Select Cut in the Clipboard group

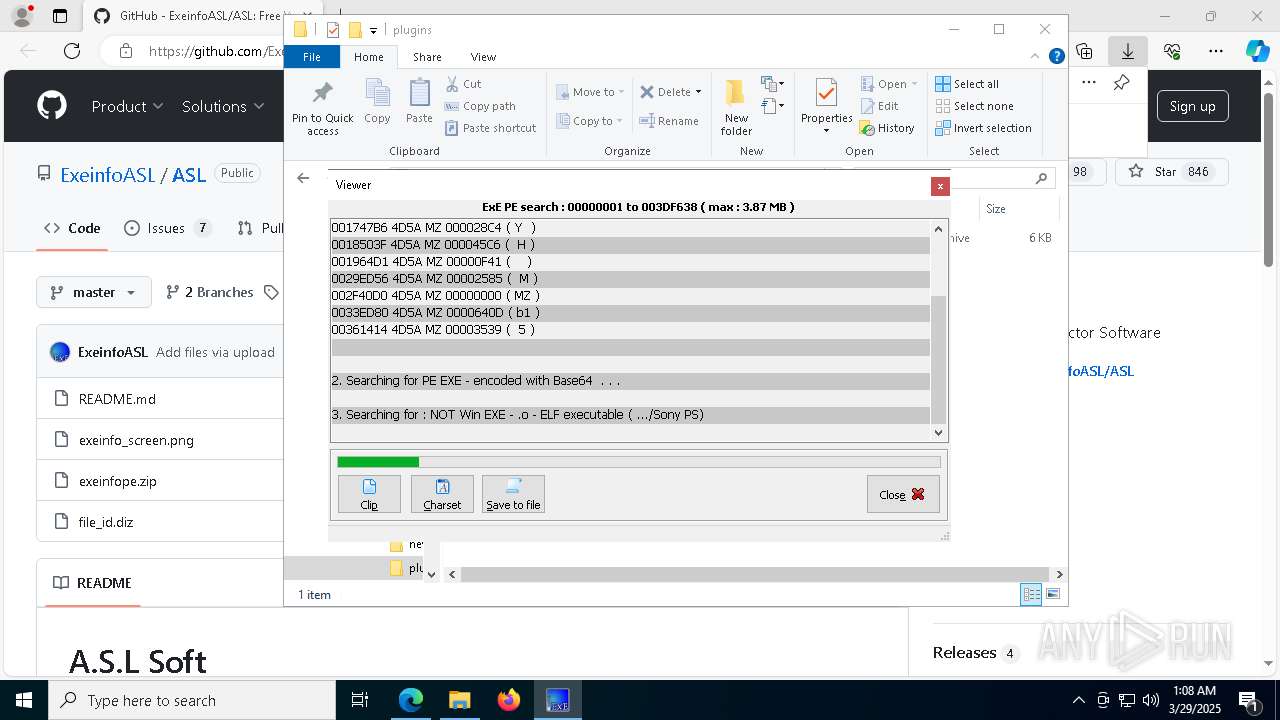(464, 84)
